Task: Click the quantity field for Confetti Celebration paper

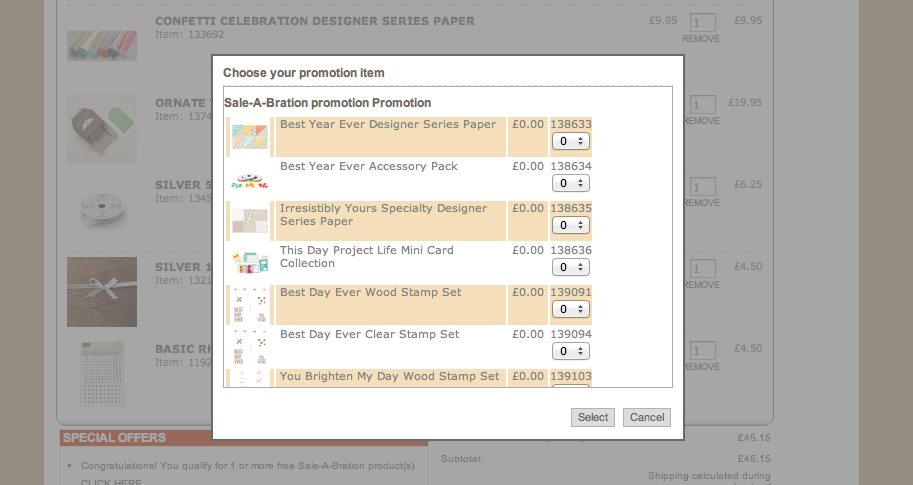Action: (x=702, y=23)
